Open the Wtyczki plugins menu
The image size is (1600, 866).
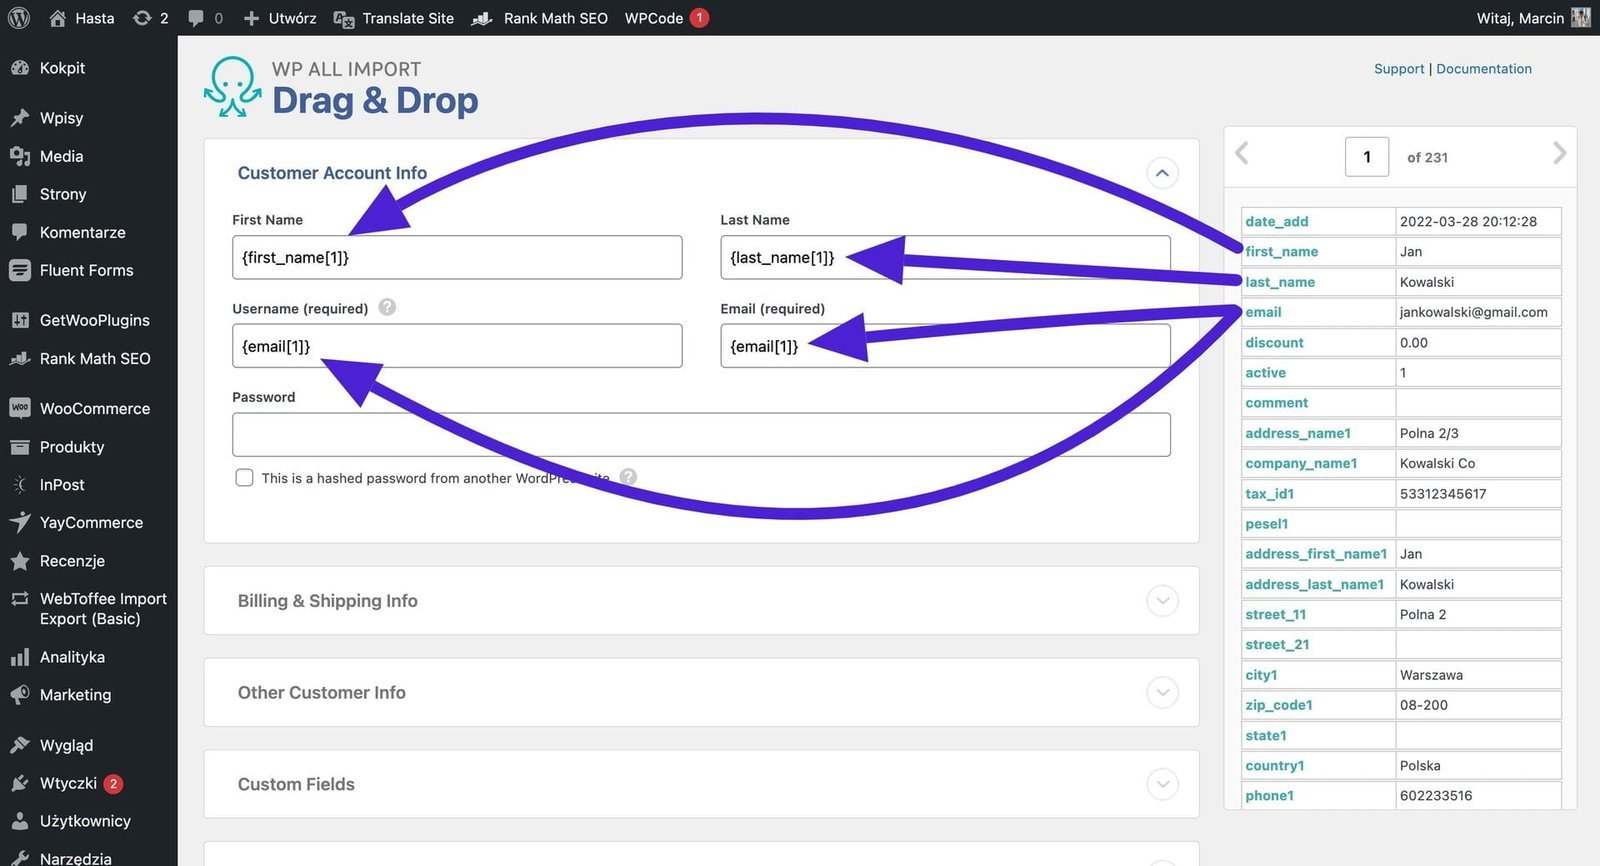point(68,783)
